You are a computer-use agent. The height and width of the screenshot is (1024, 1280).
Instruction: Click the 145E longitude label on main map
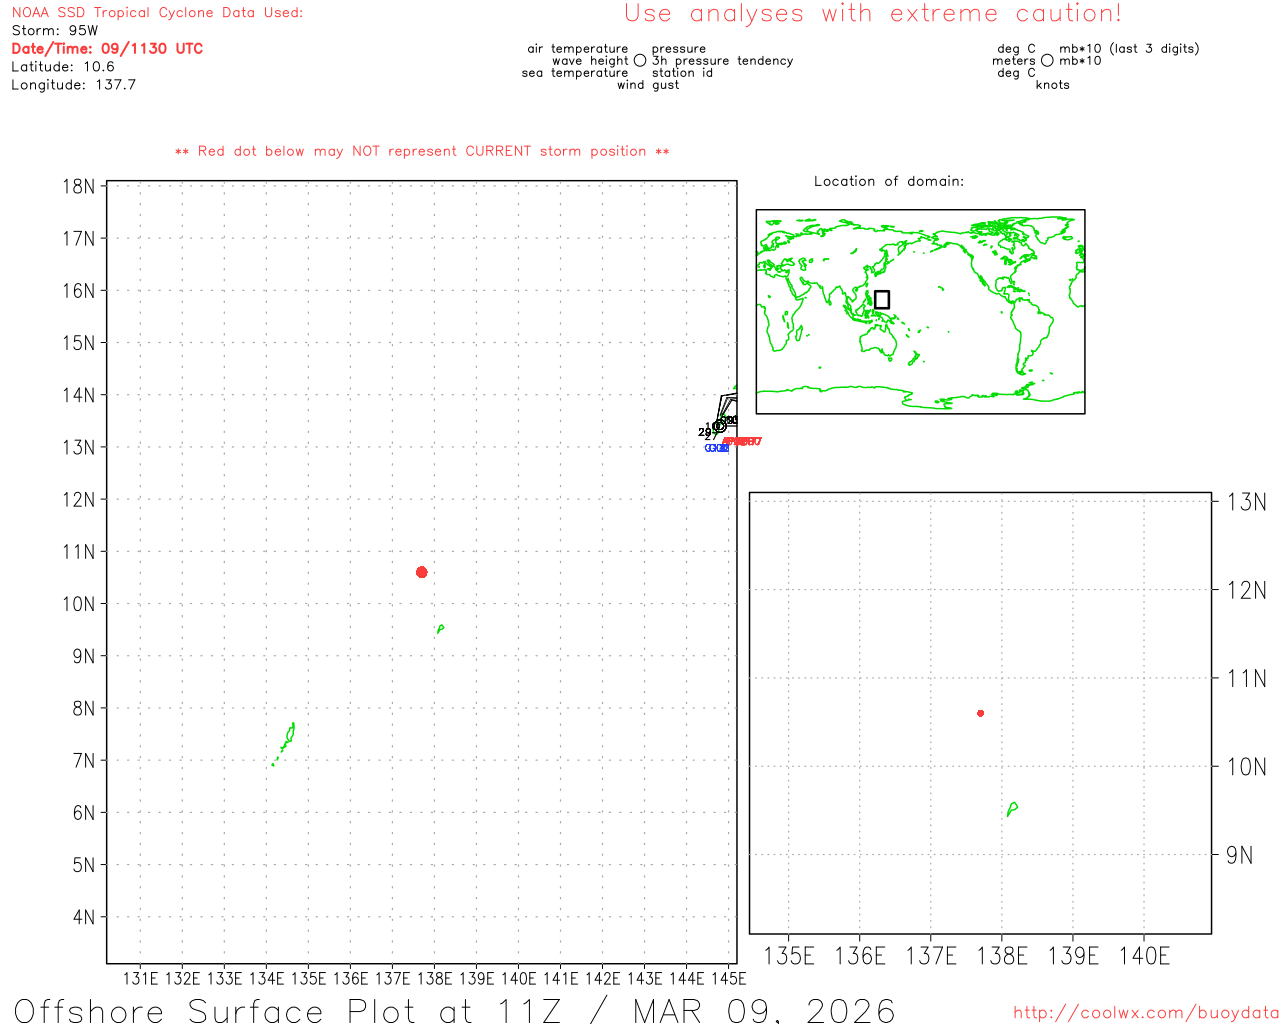(x=729, y=978)
